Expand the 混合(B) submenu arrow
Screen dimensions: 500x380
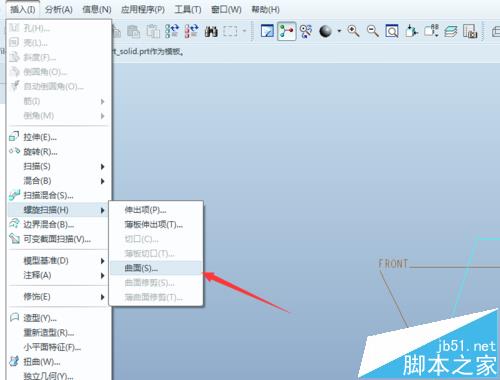(x=103, y=181)
